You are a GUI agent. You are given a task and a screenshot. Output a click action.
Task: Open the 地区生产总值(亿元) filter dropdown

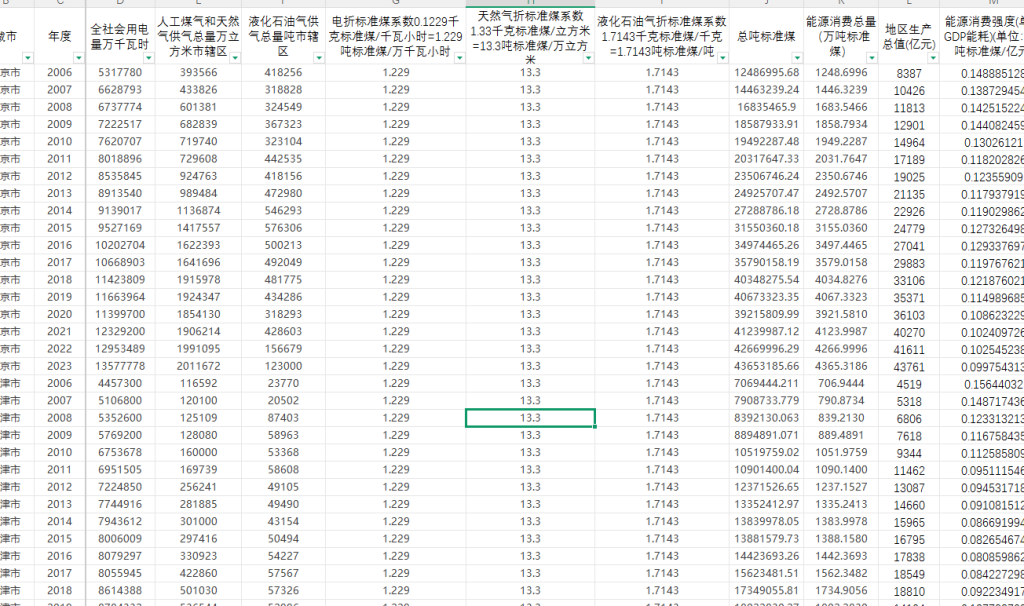click(933, 58)
